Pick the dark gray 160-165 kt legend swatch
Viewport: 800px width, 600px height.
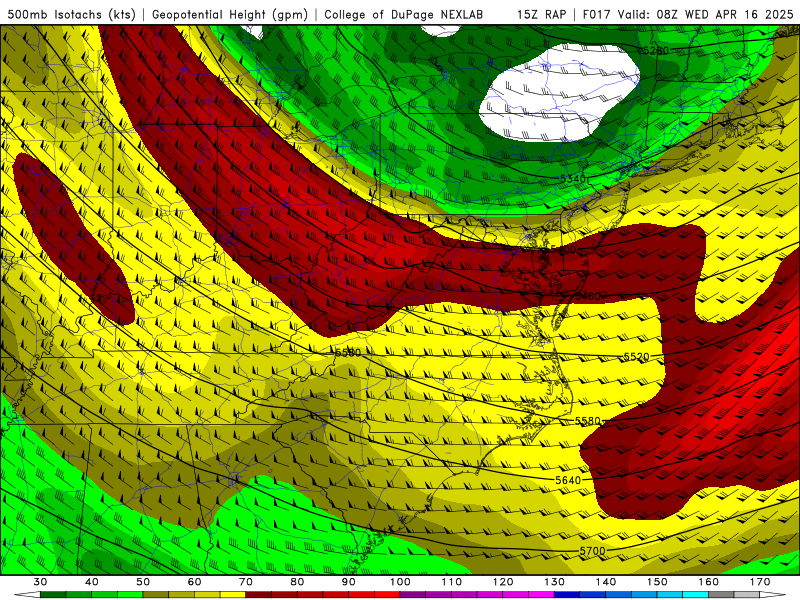coord(722,595)
